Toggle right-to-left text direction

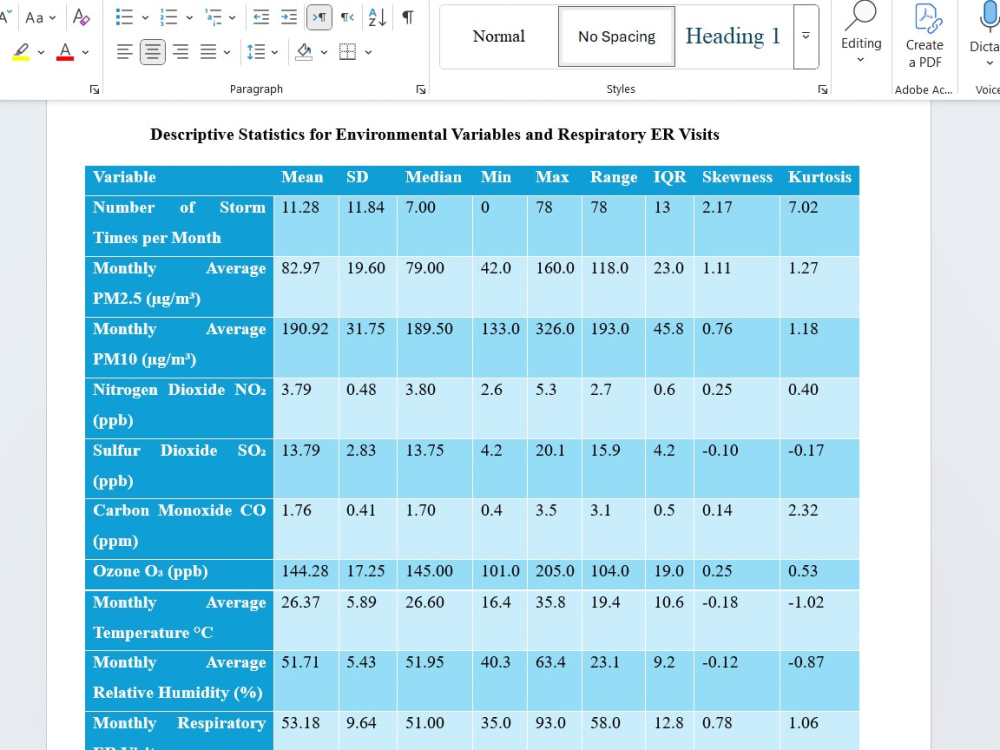pyautogui.click(x=347, y=17)
